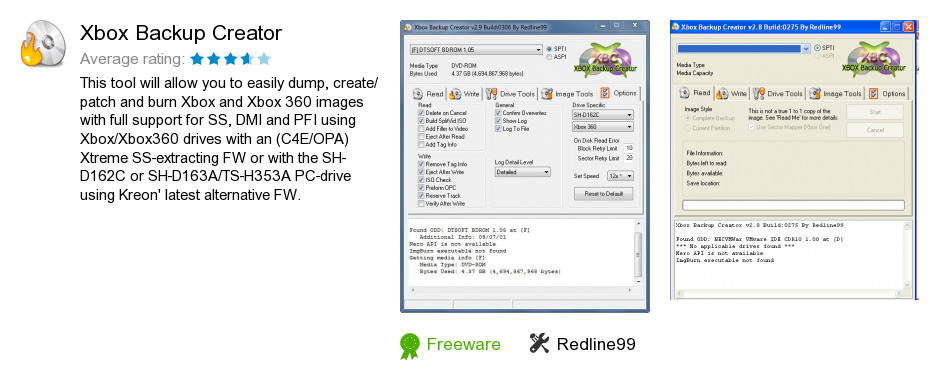Screen dimensions: 940x390
Task: Switch to Write tab in v2.8 window
Action: [733, 93]
